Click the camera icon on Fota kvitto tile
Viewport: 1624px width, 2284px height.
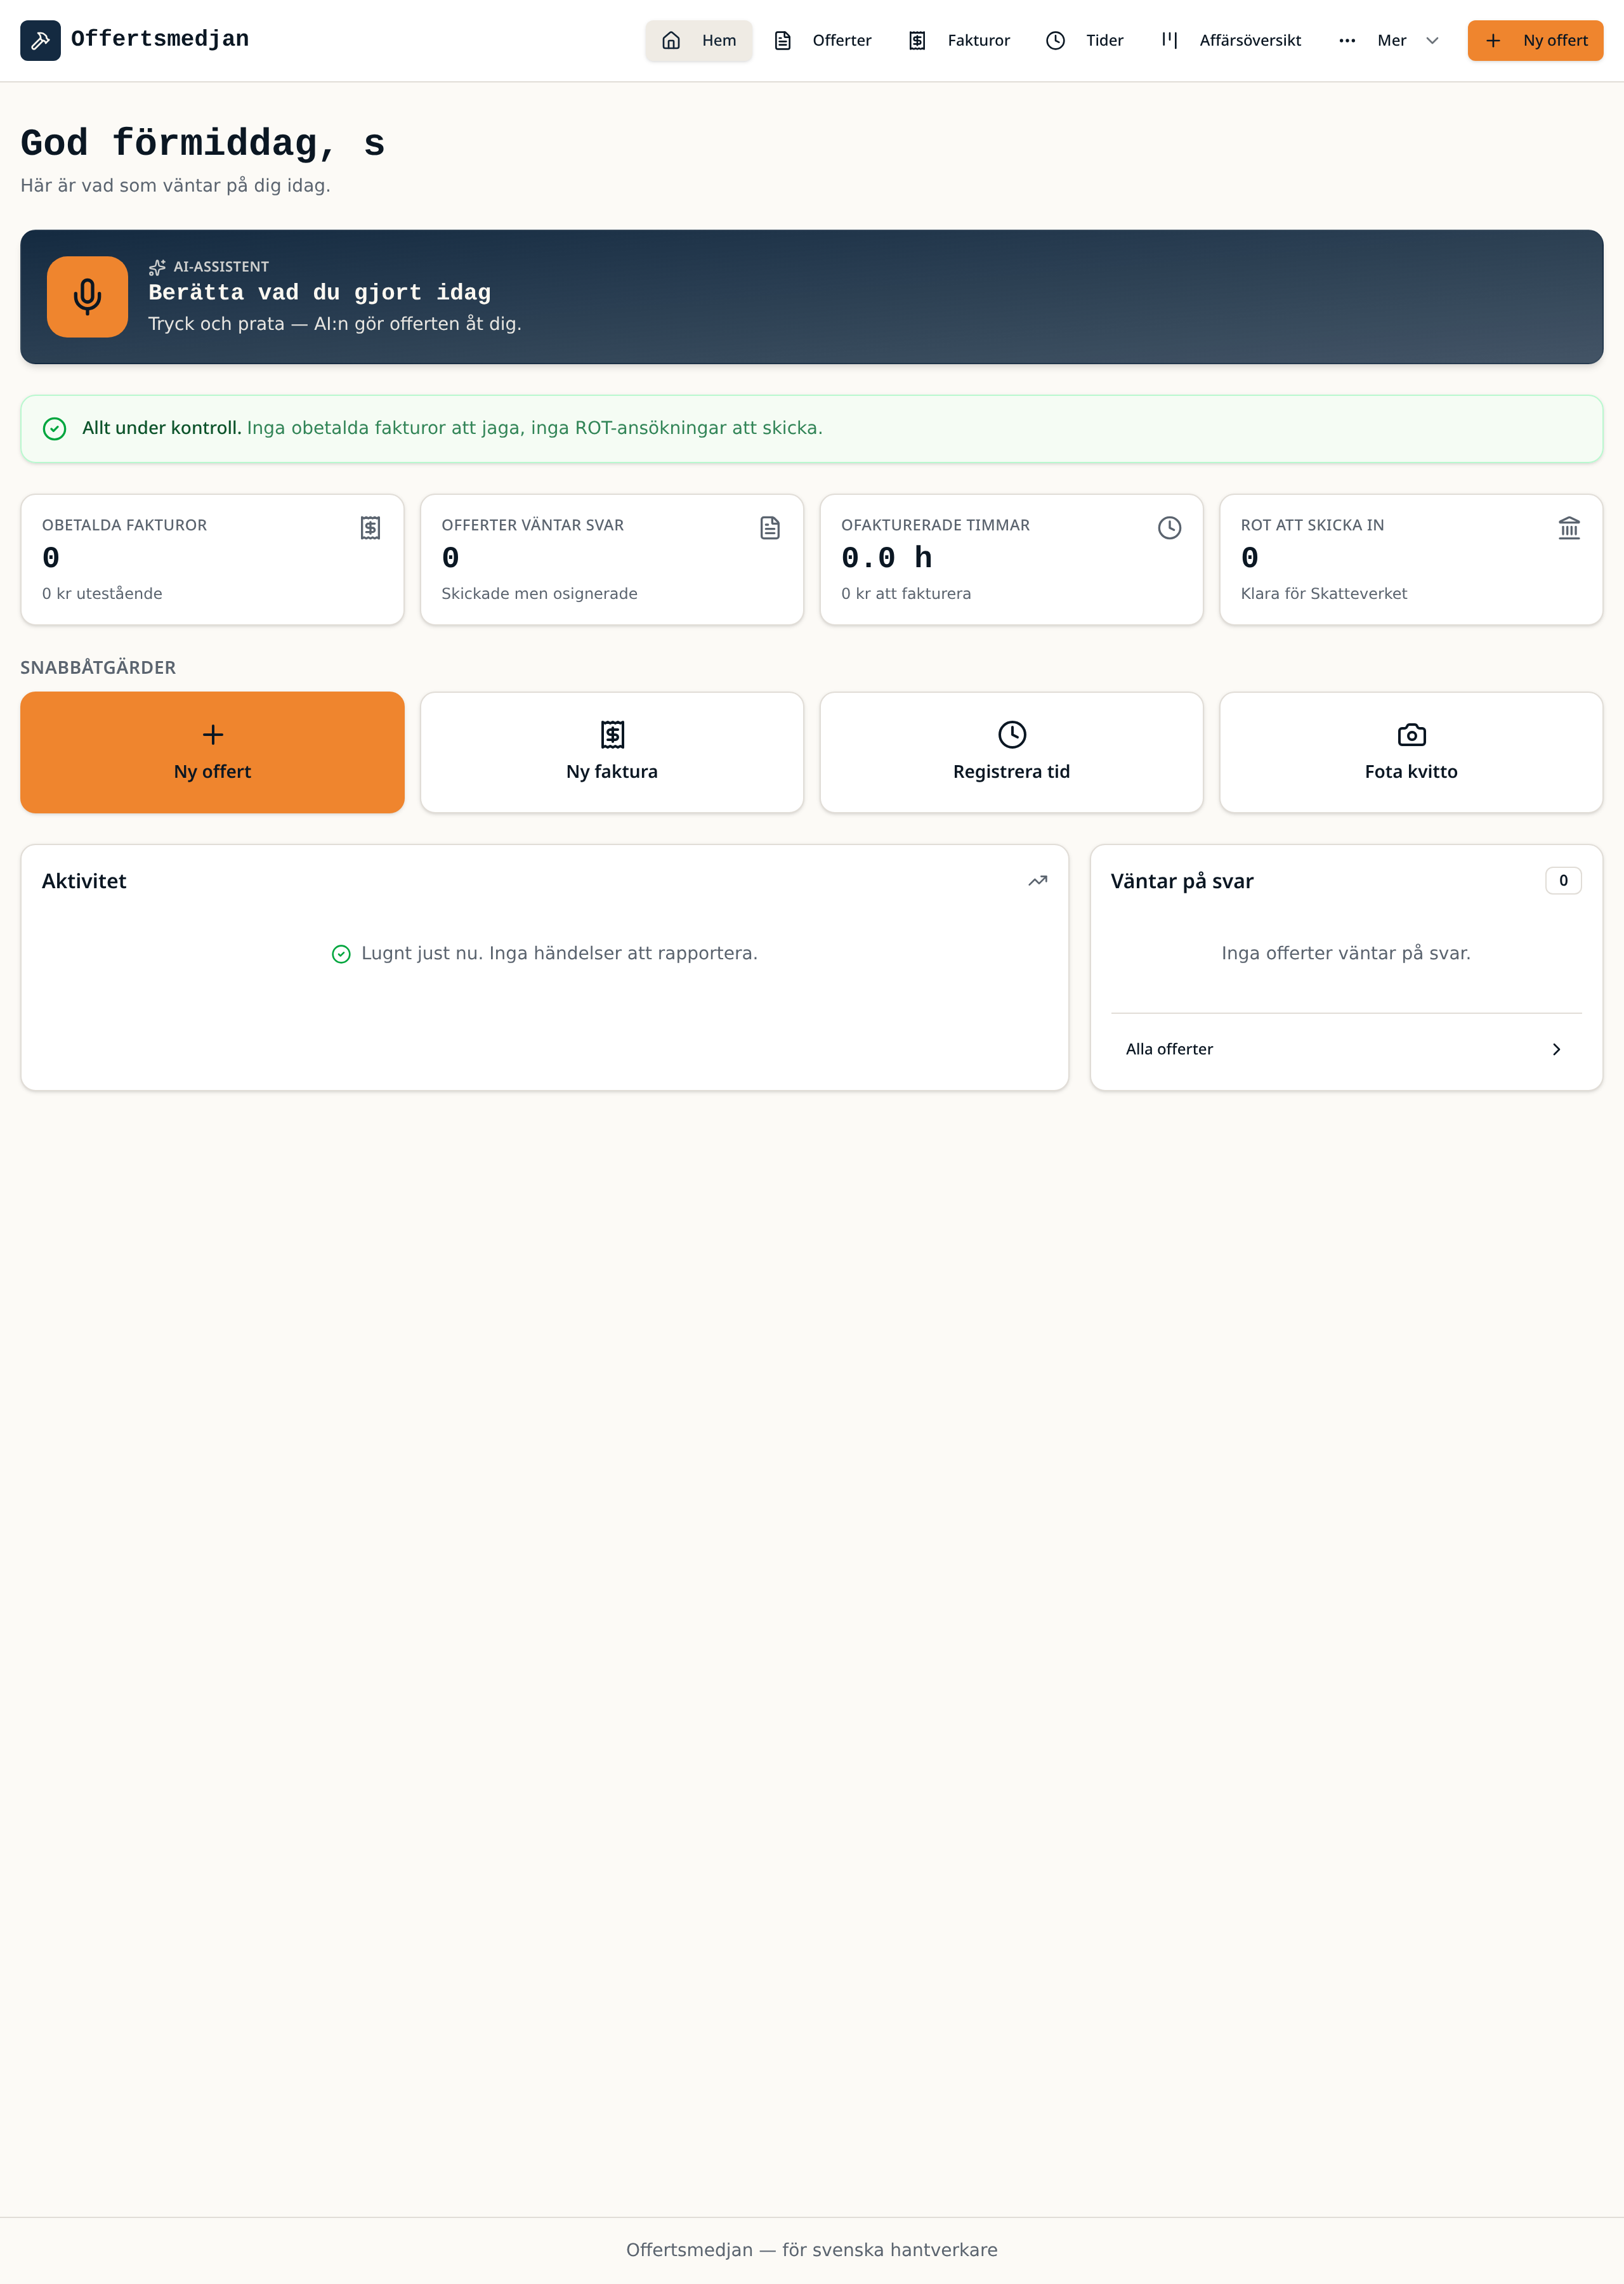coord(1411,735)
